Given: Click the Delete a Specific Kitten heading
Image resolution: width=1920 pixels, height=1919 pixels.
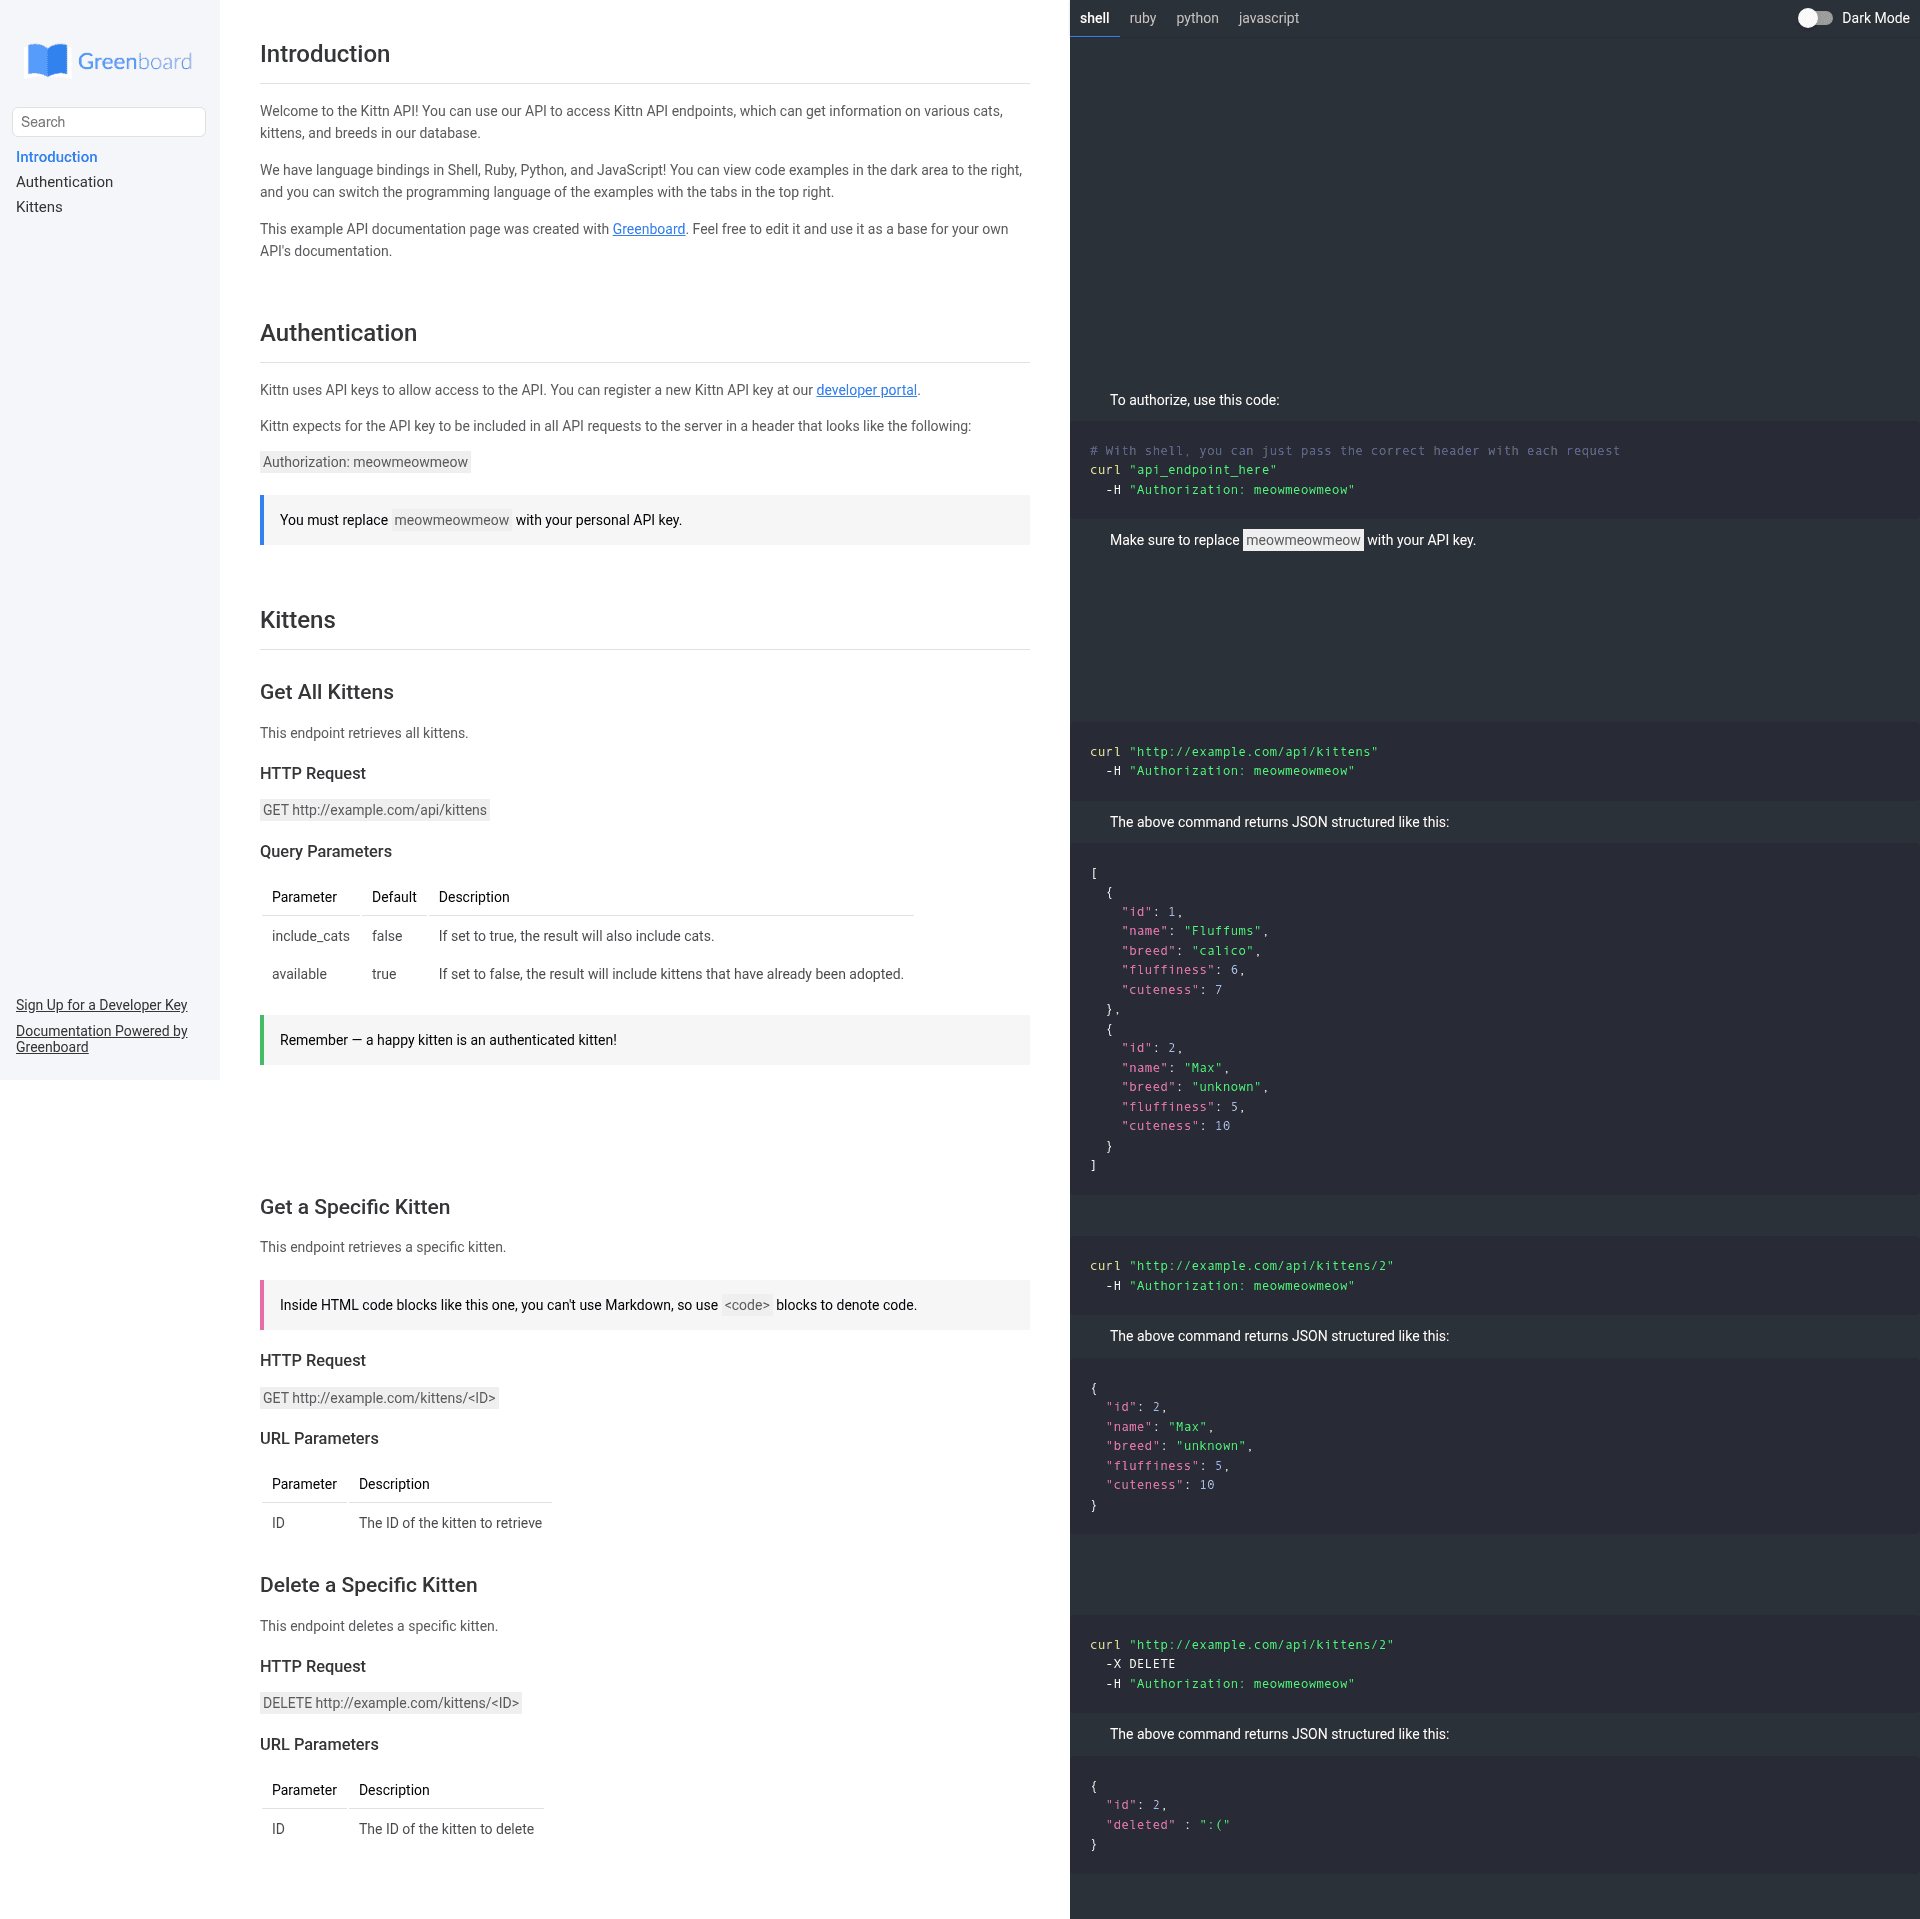Looking at the screenshot, I should point(369,1585).
